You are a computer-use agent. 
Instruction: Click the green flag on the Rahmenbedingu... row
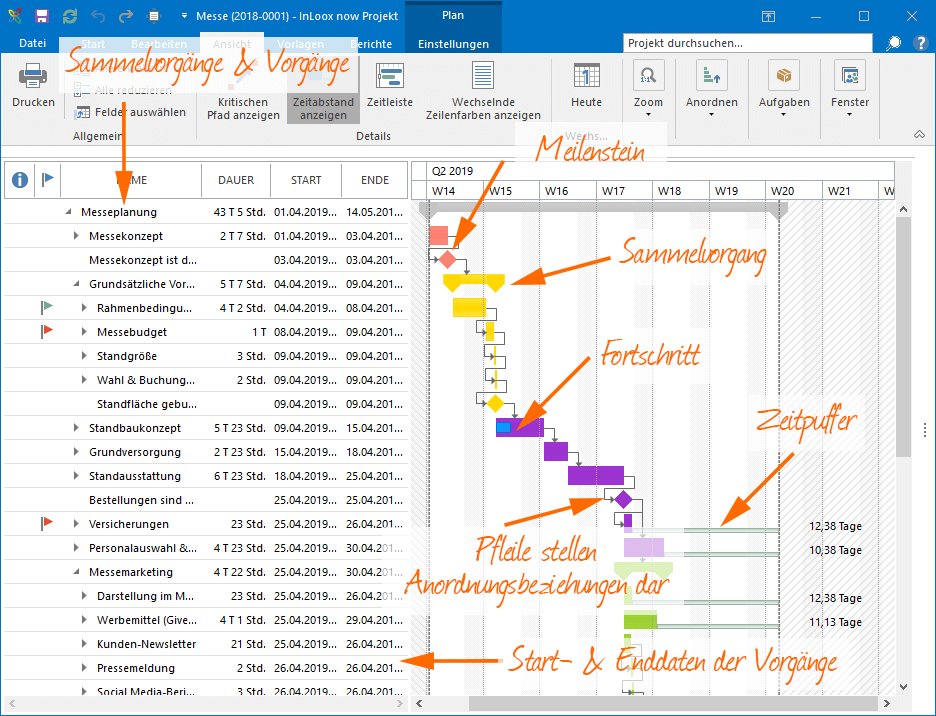tap(47, 307)
